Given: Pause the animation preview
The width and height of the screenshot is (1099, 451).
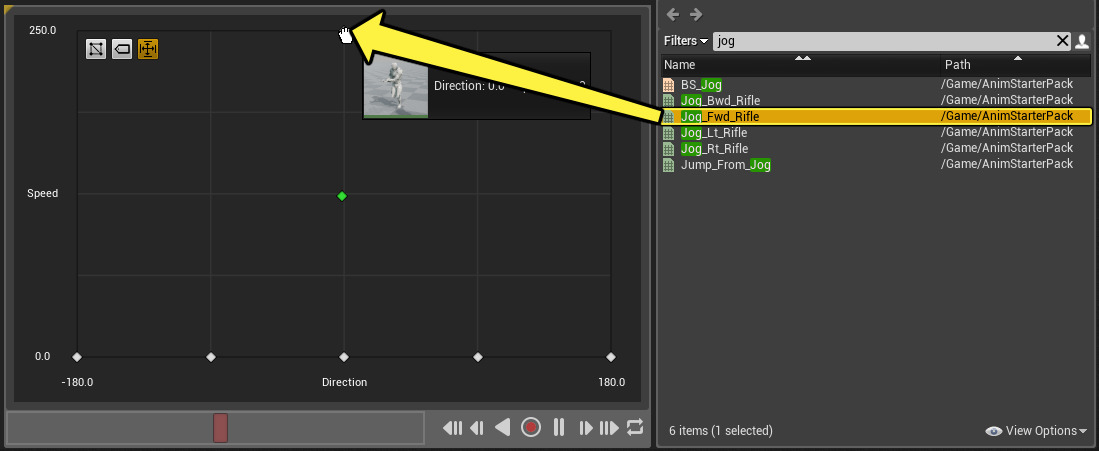Looking at the screenshot, I should 559,428.
